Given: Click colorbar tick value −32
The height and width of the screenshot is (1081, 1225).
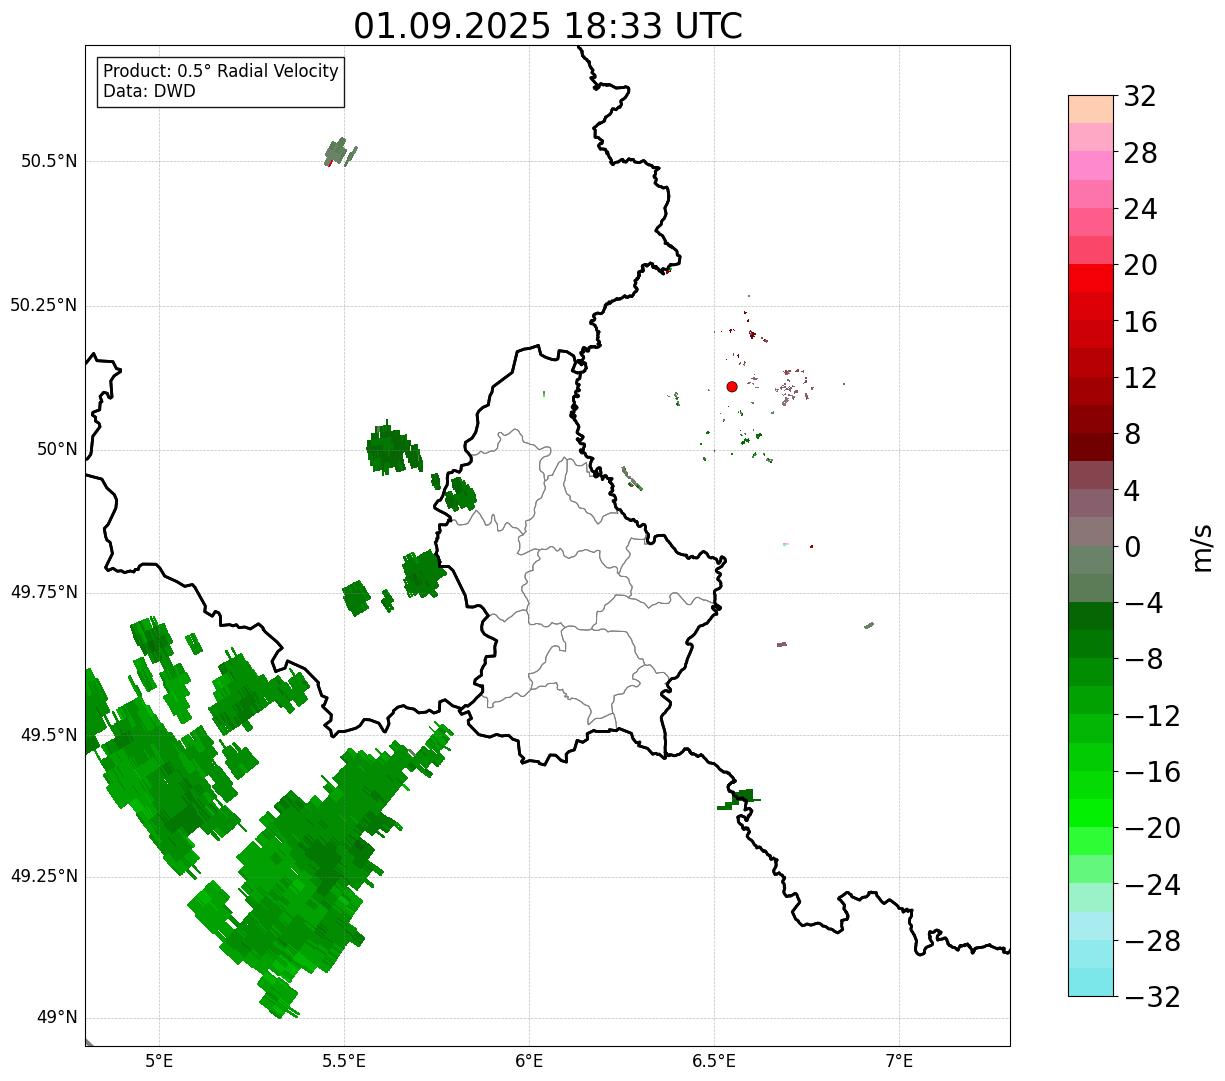Looking at the screenshot, I should point(1152,997).
